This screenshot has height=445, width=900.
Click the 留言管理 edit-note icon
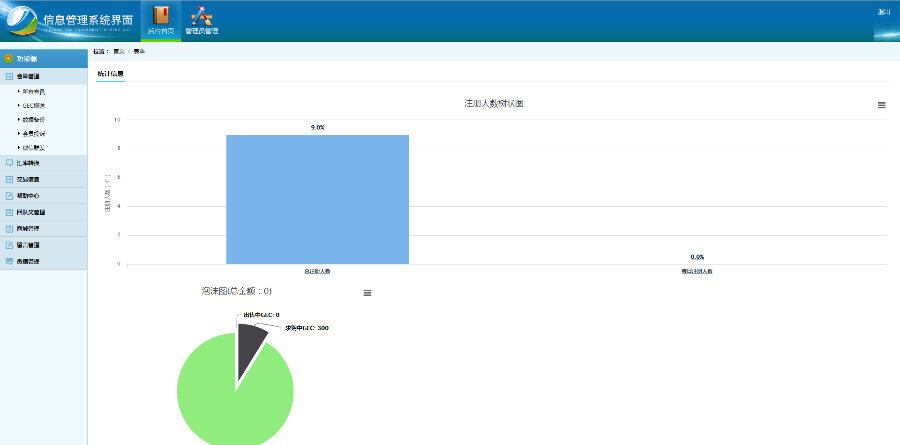click(9, 245)
